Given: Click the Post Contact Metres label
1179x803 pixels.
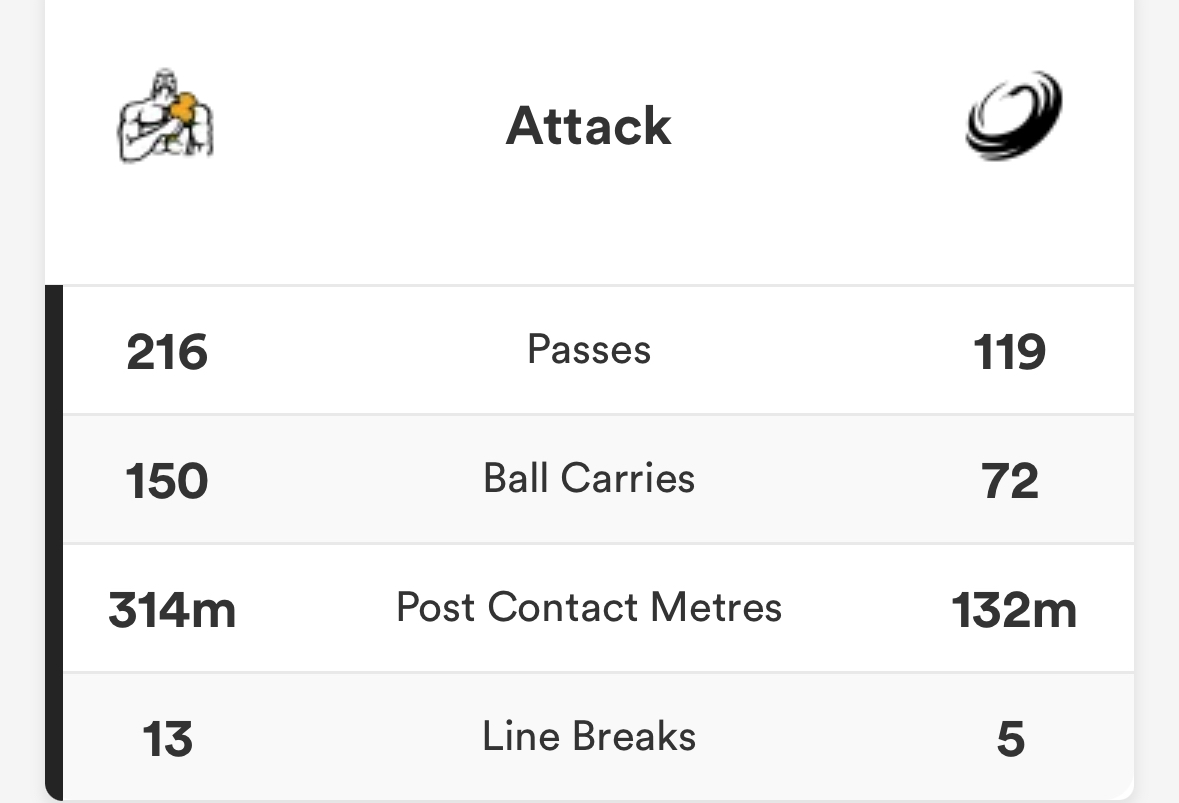Looking at the screenshot, I should [x=588, y=607].
